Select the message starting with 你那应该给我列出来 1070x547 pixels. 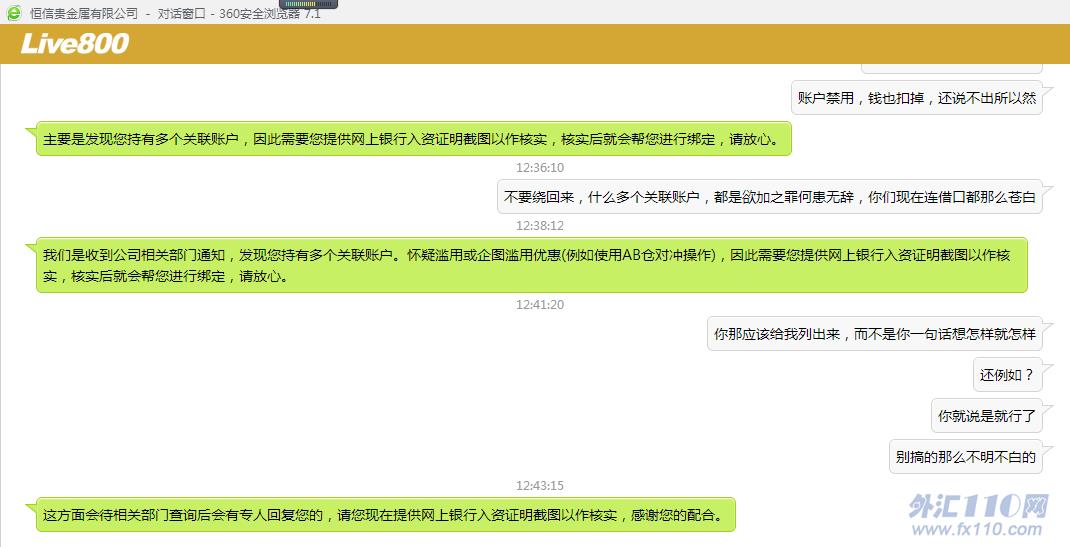874,334
